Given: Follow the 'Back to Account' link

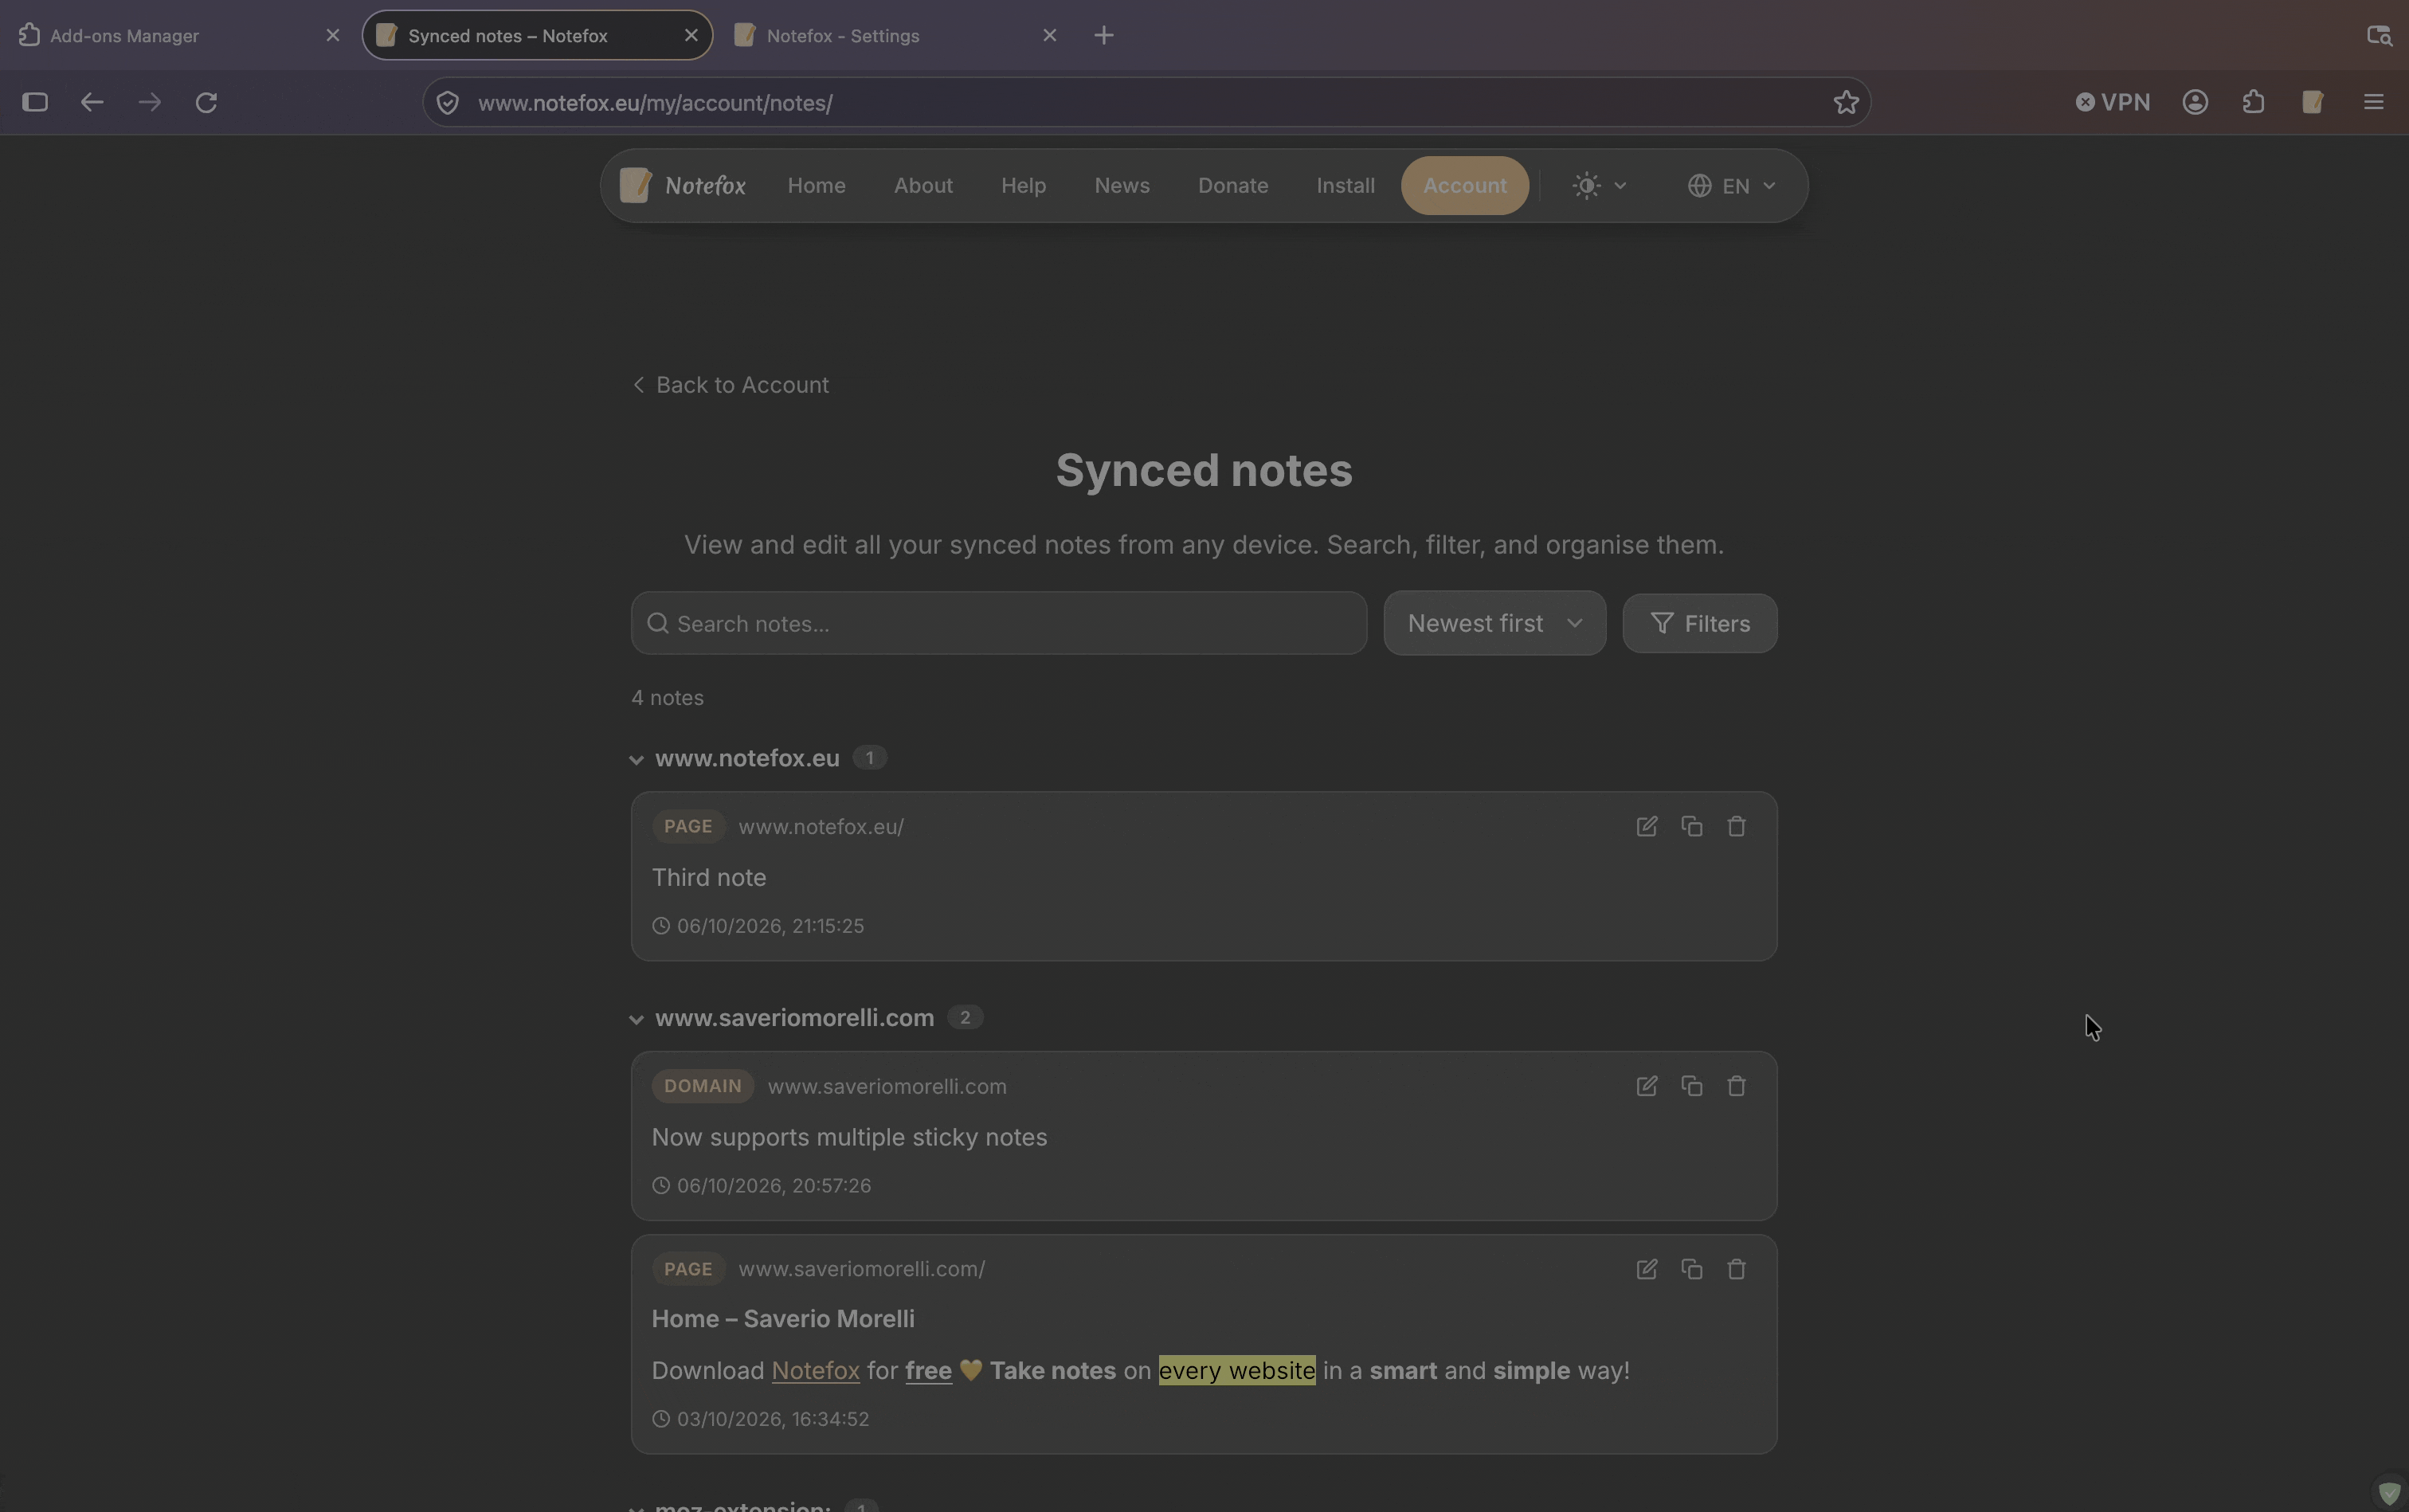Looking at the screenshot, I should click(731, 385).
